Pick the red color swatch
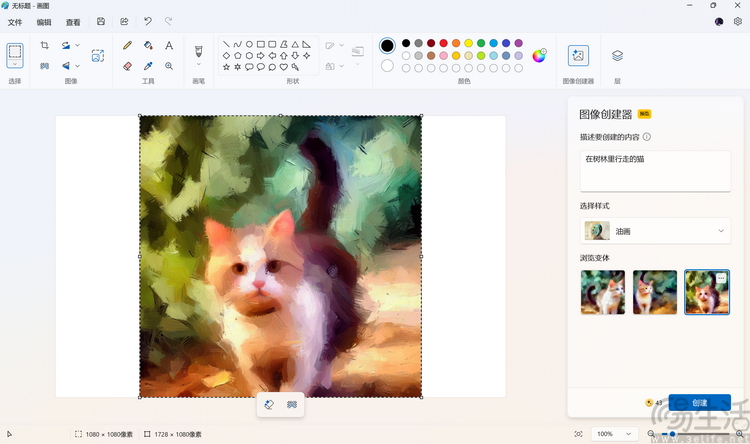Image resolution: width=750 pixels, height=444 pixels. pos(444,43)
